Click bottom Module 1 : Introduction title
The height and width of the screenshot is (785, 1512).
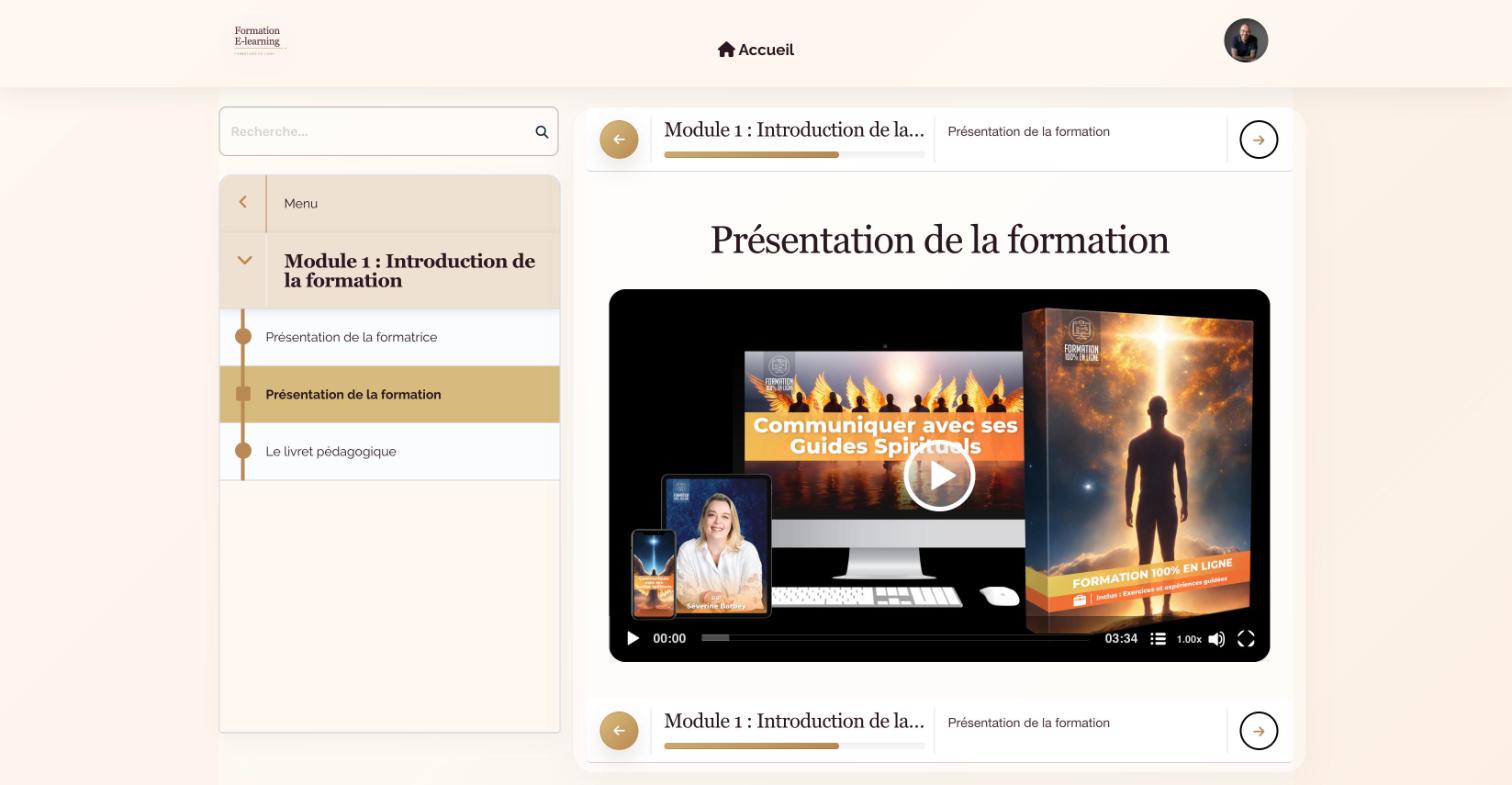794,721
